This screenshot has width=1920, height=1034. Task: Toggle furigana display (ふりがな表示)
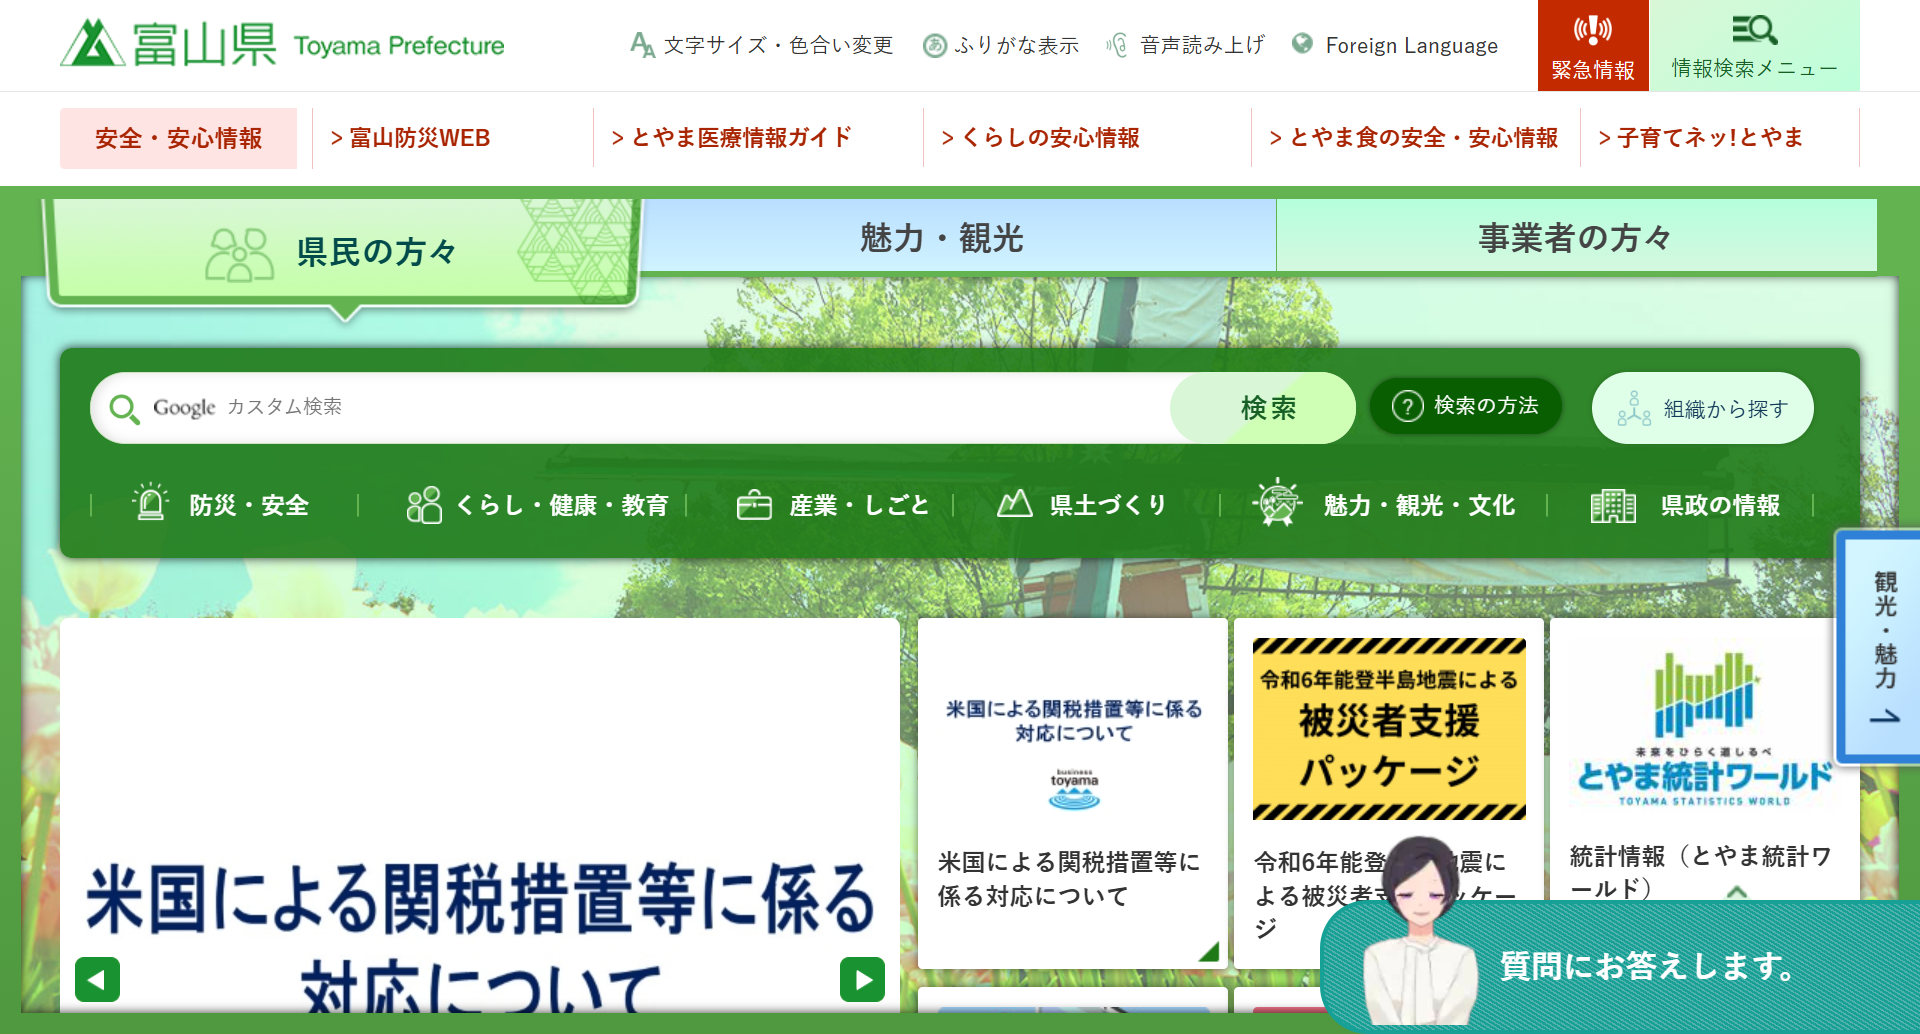point(1001,45)
